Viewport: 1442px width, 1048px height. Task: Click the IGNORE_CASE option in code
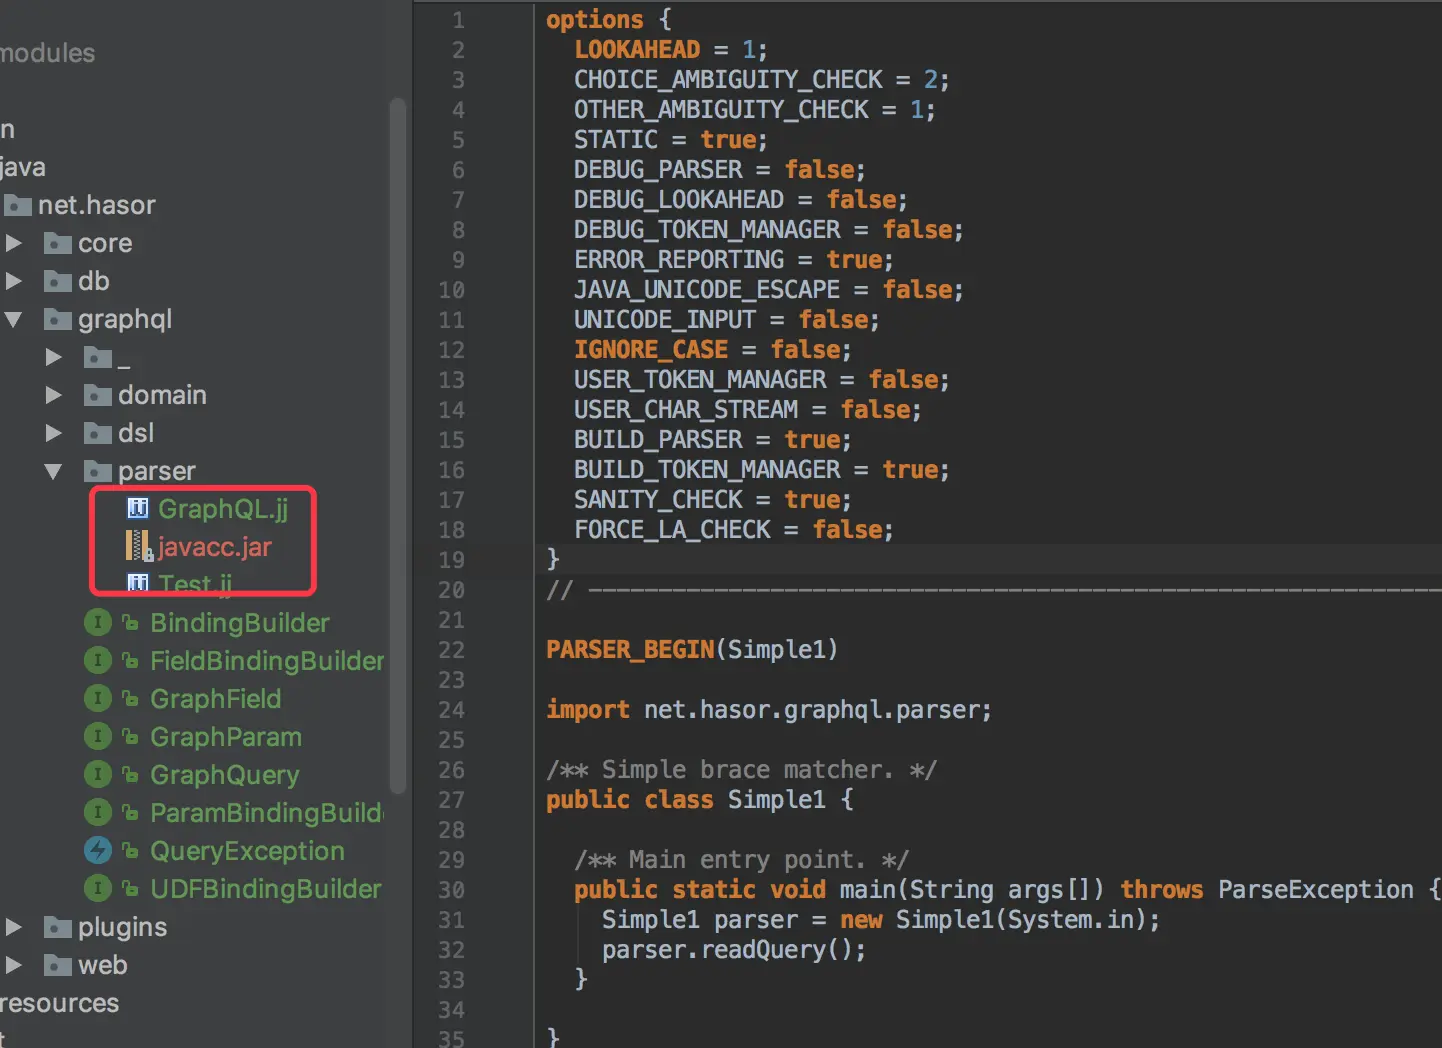click(651, 349)
